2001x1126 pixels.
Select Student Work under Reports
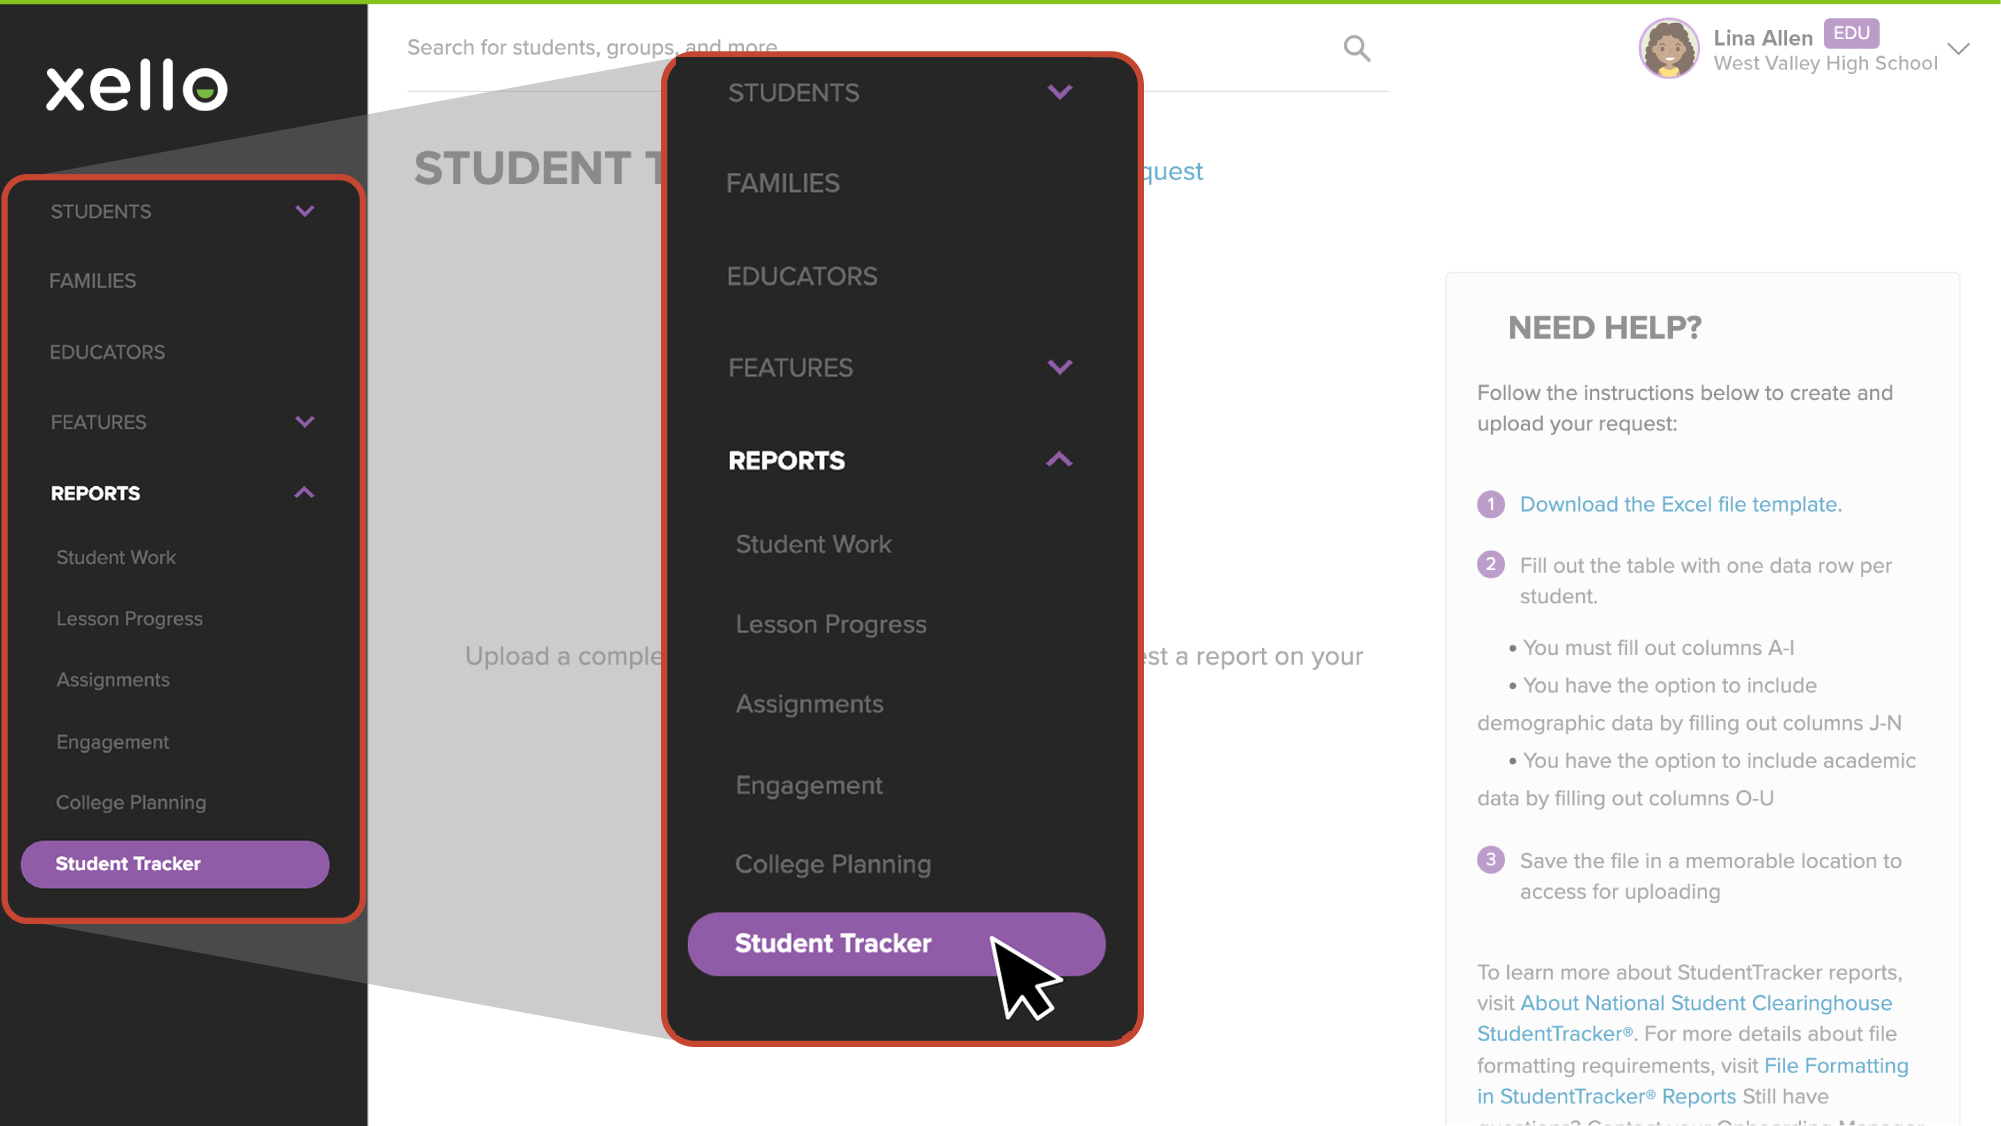116,557
